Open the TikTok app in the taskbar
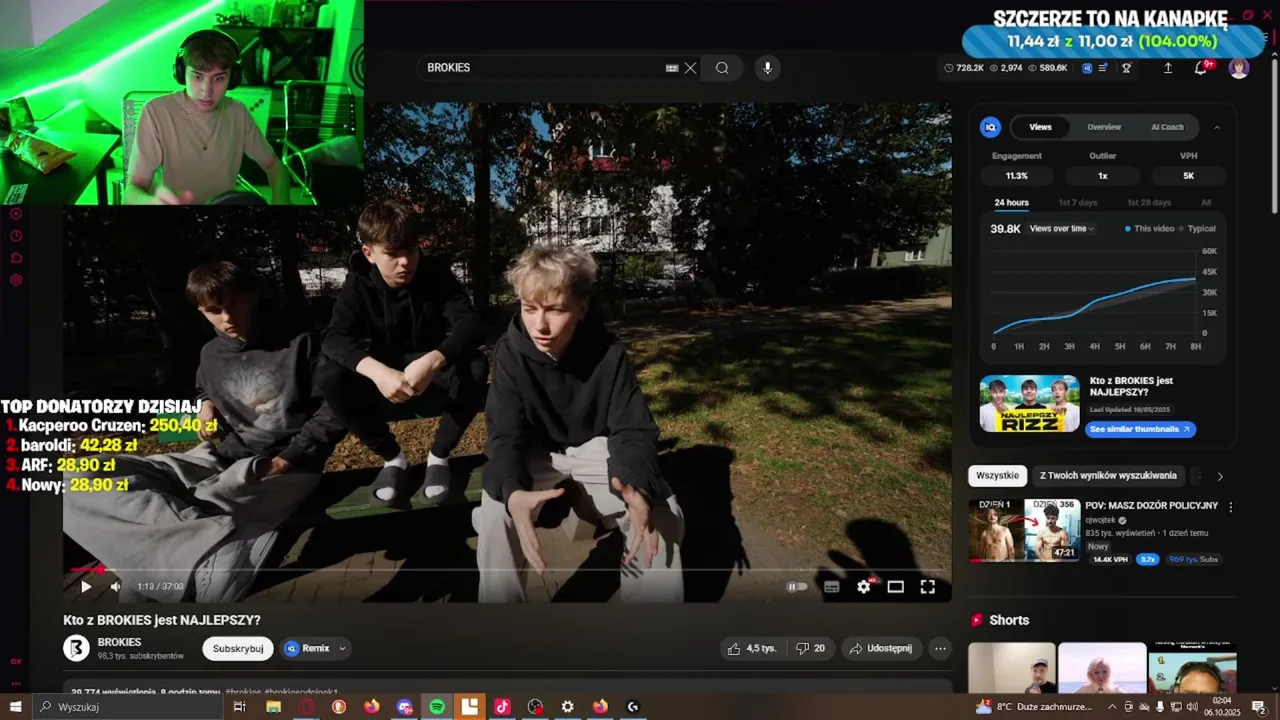1280x720 pixels. point(502,707)
